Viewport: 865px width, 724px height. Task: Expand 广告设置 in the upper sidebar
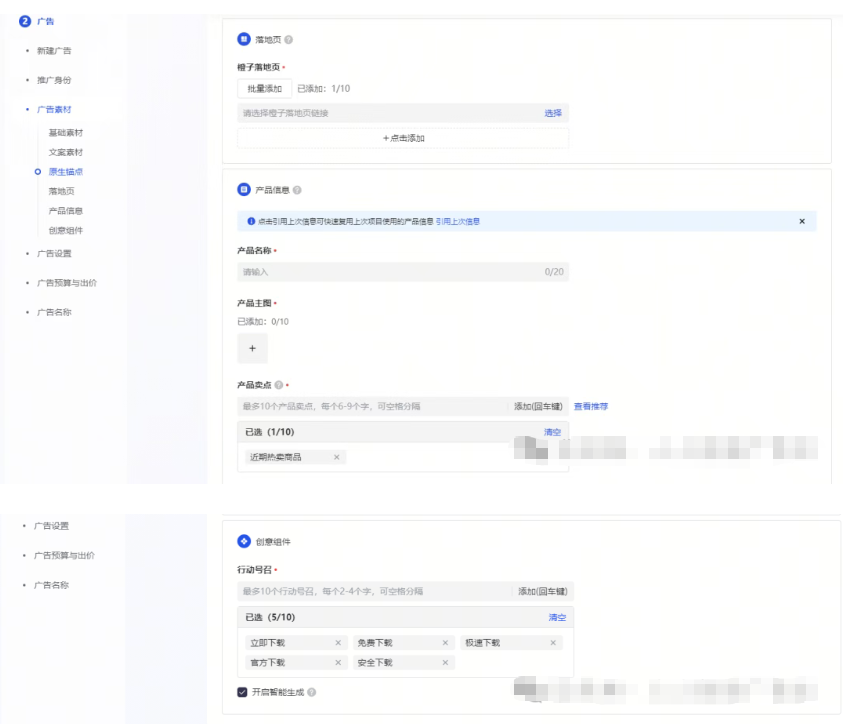54,253
